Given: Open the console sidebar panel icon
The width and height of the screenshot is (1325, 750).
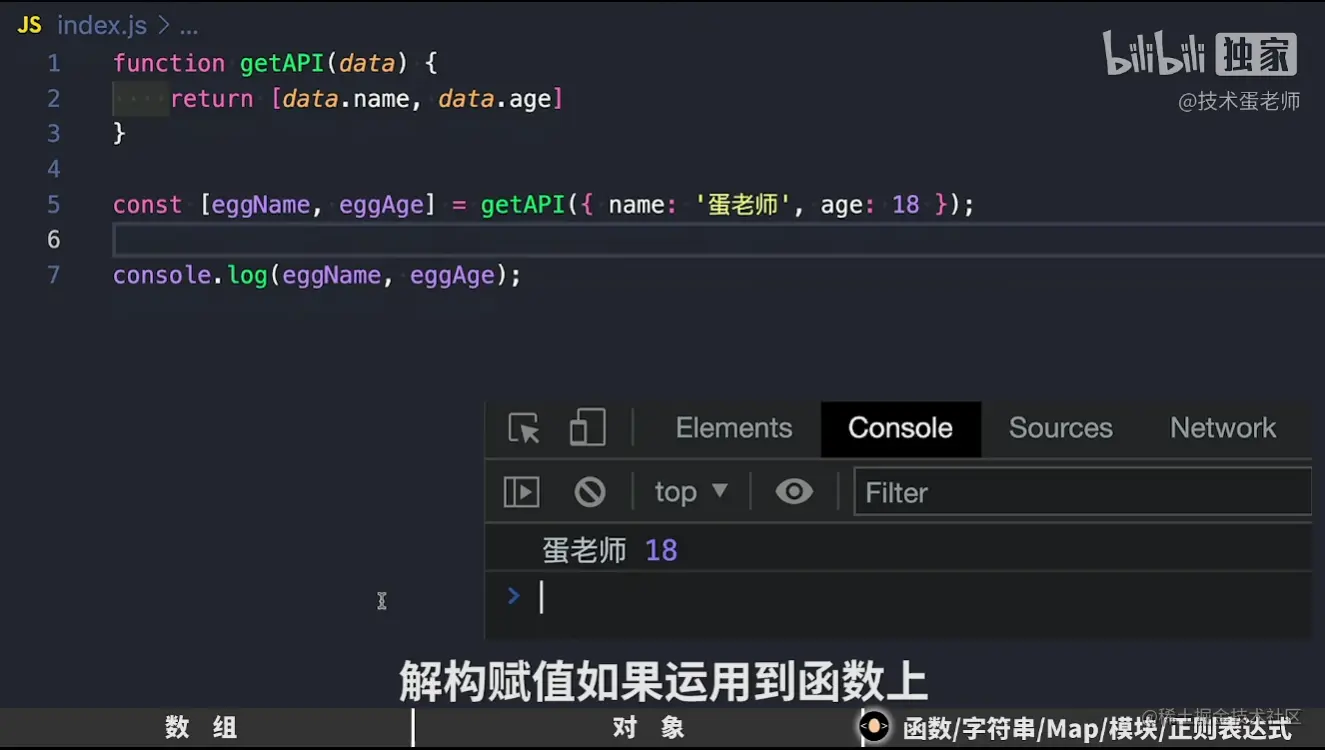Looking at the screenshot, I should point(520,491).
